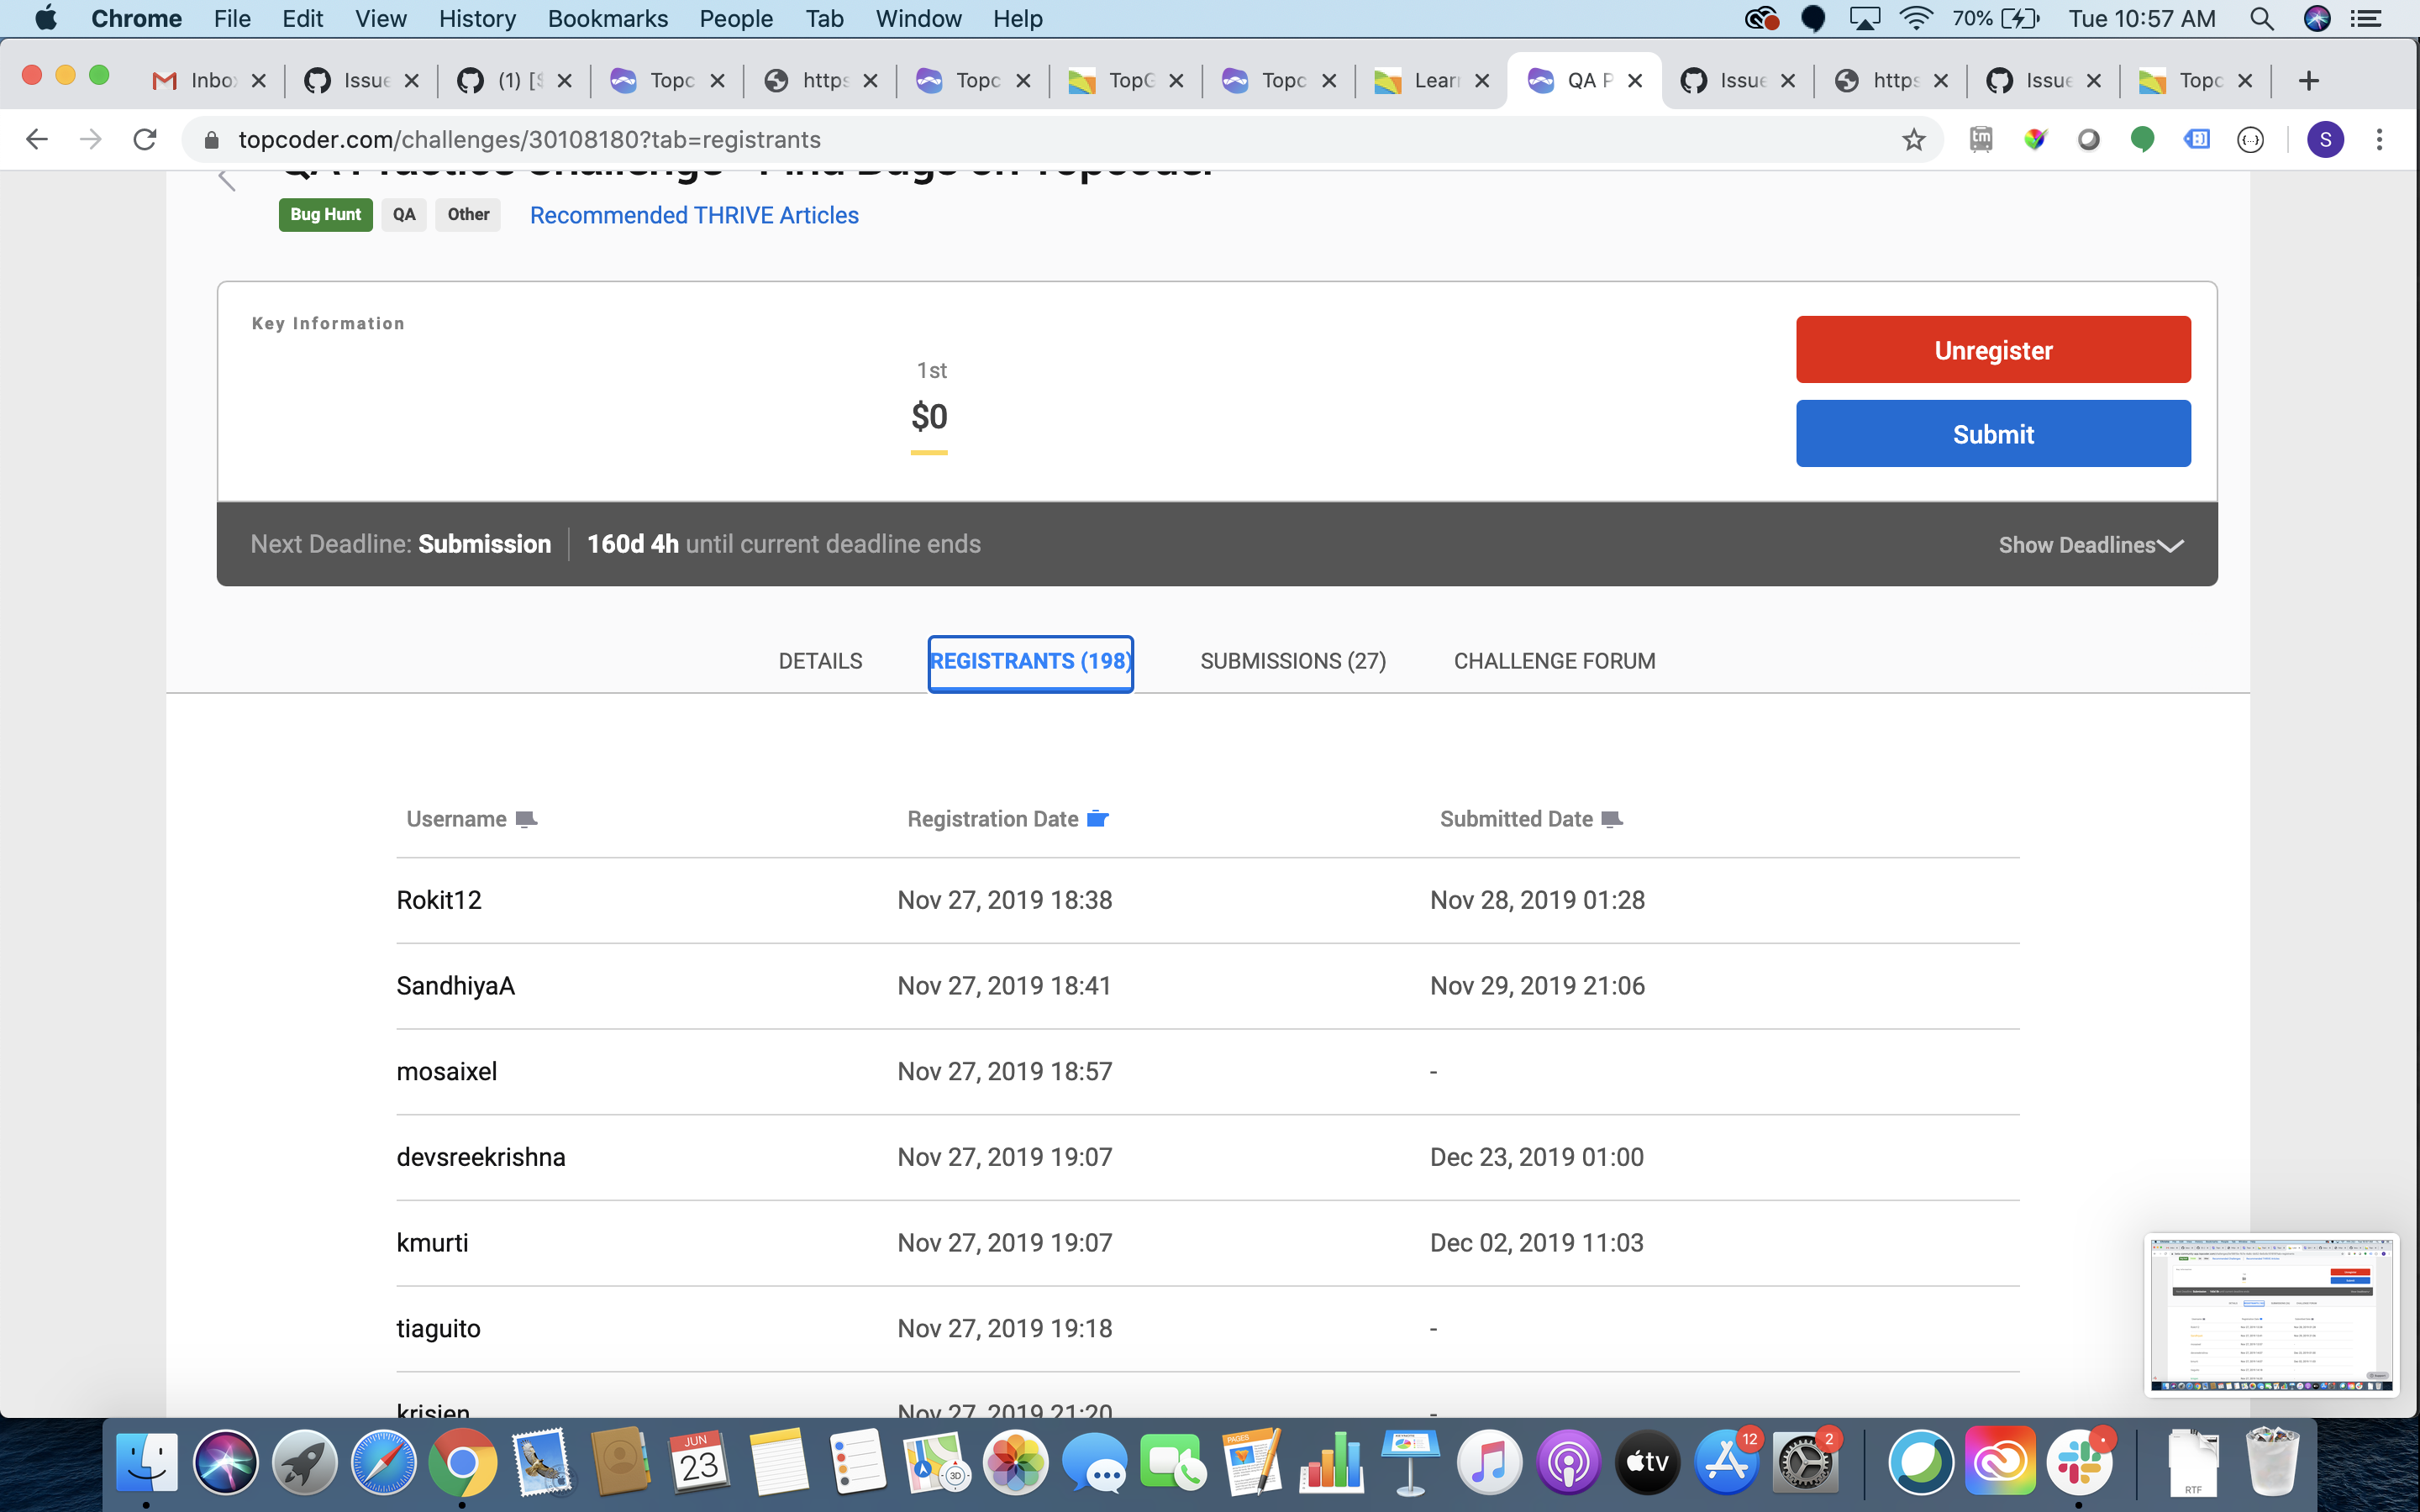This screenshot has width=2420, height=1512.
Task: Open Messages in the dock
Action: coord(1094,1463)
